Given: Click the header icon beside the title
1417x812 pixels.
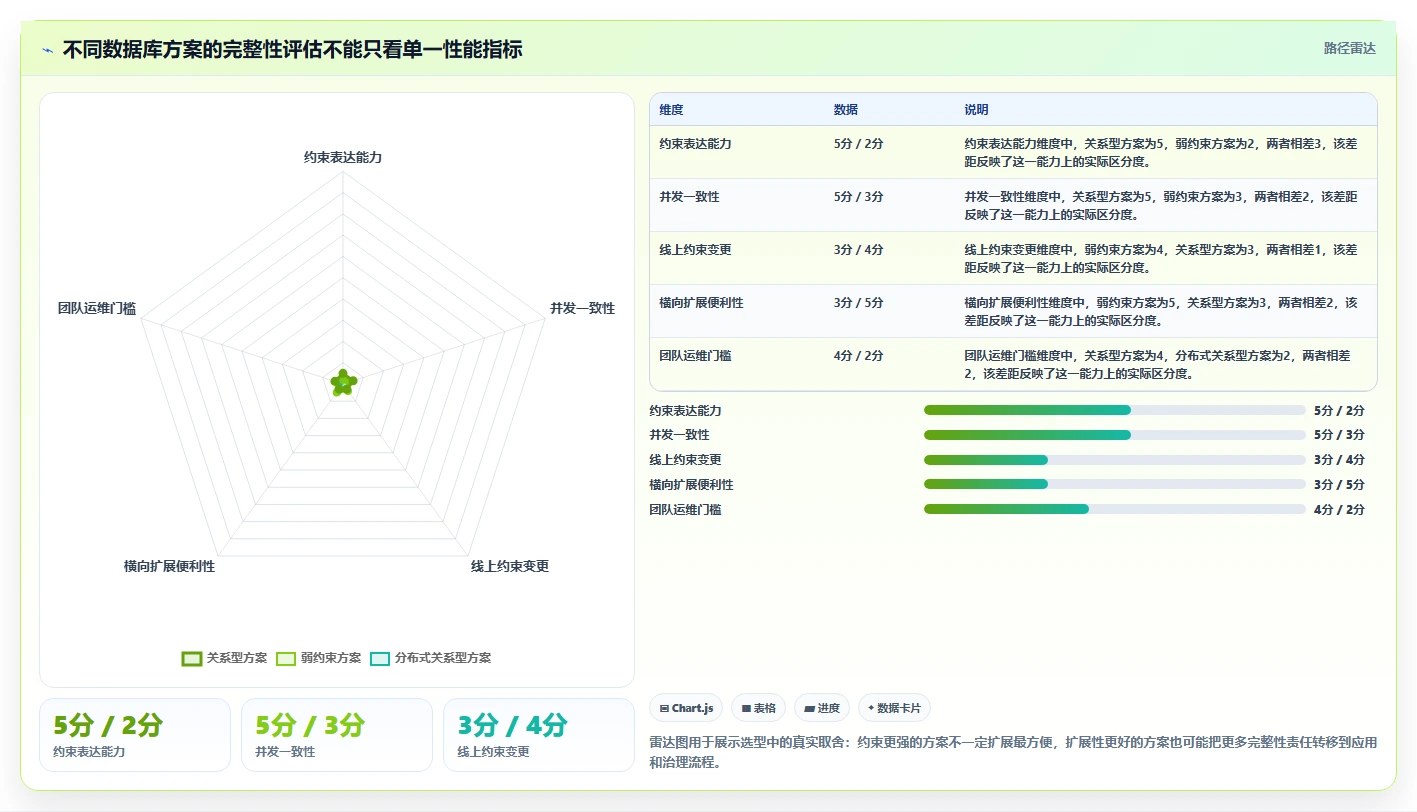Looking at the screenshot, I should 47,50.
